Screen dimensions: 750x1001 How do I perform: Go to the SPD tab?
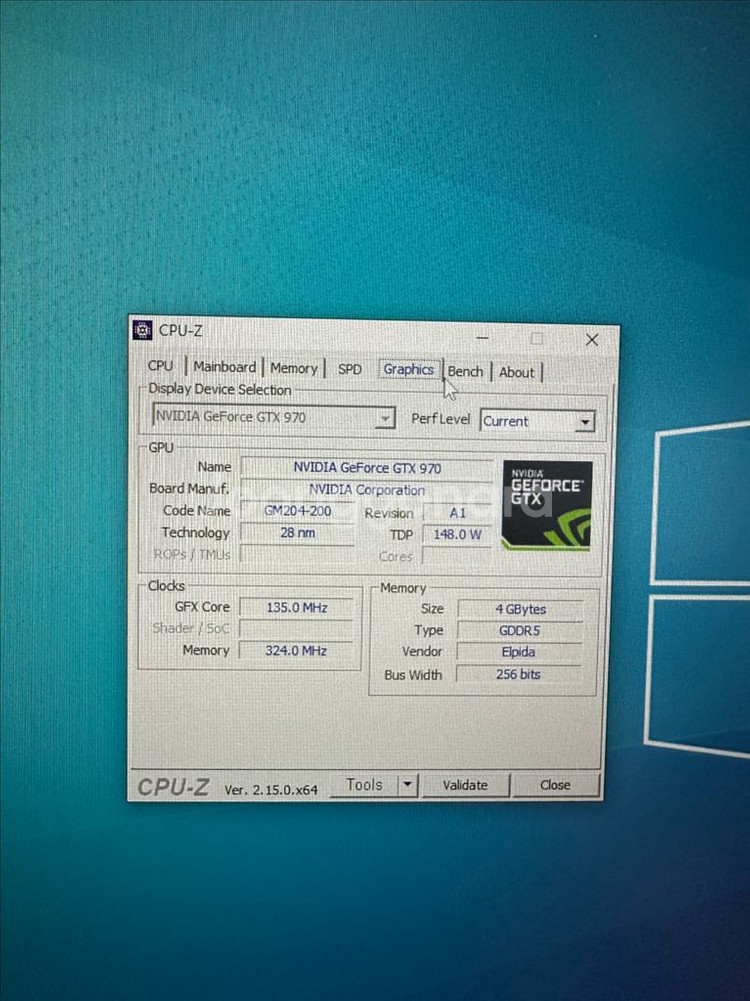(x=349, y=369)
